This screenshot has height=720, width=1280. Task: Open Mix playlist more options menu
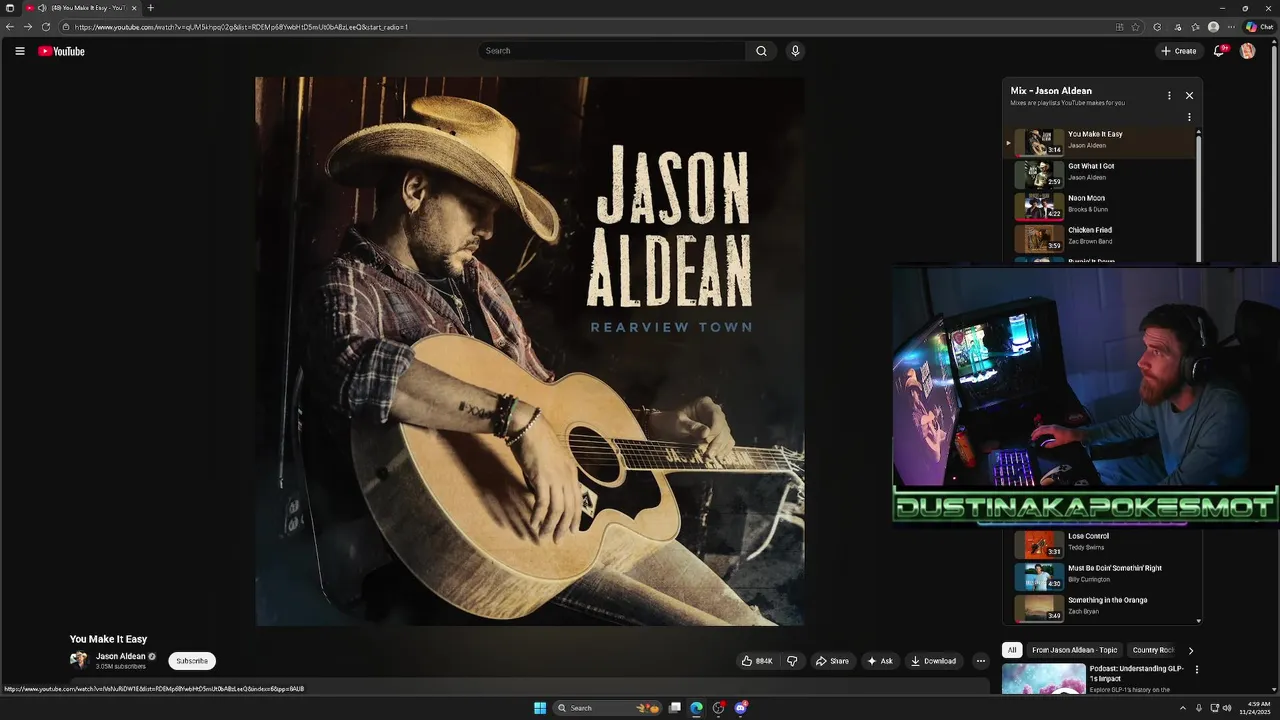coord(1169,96)
